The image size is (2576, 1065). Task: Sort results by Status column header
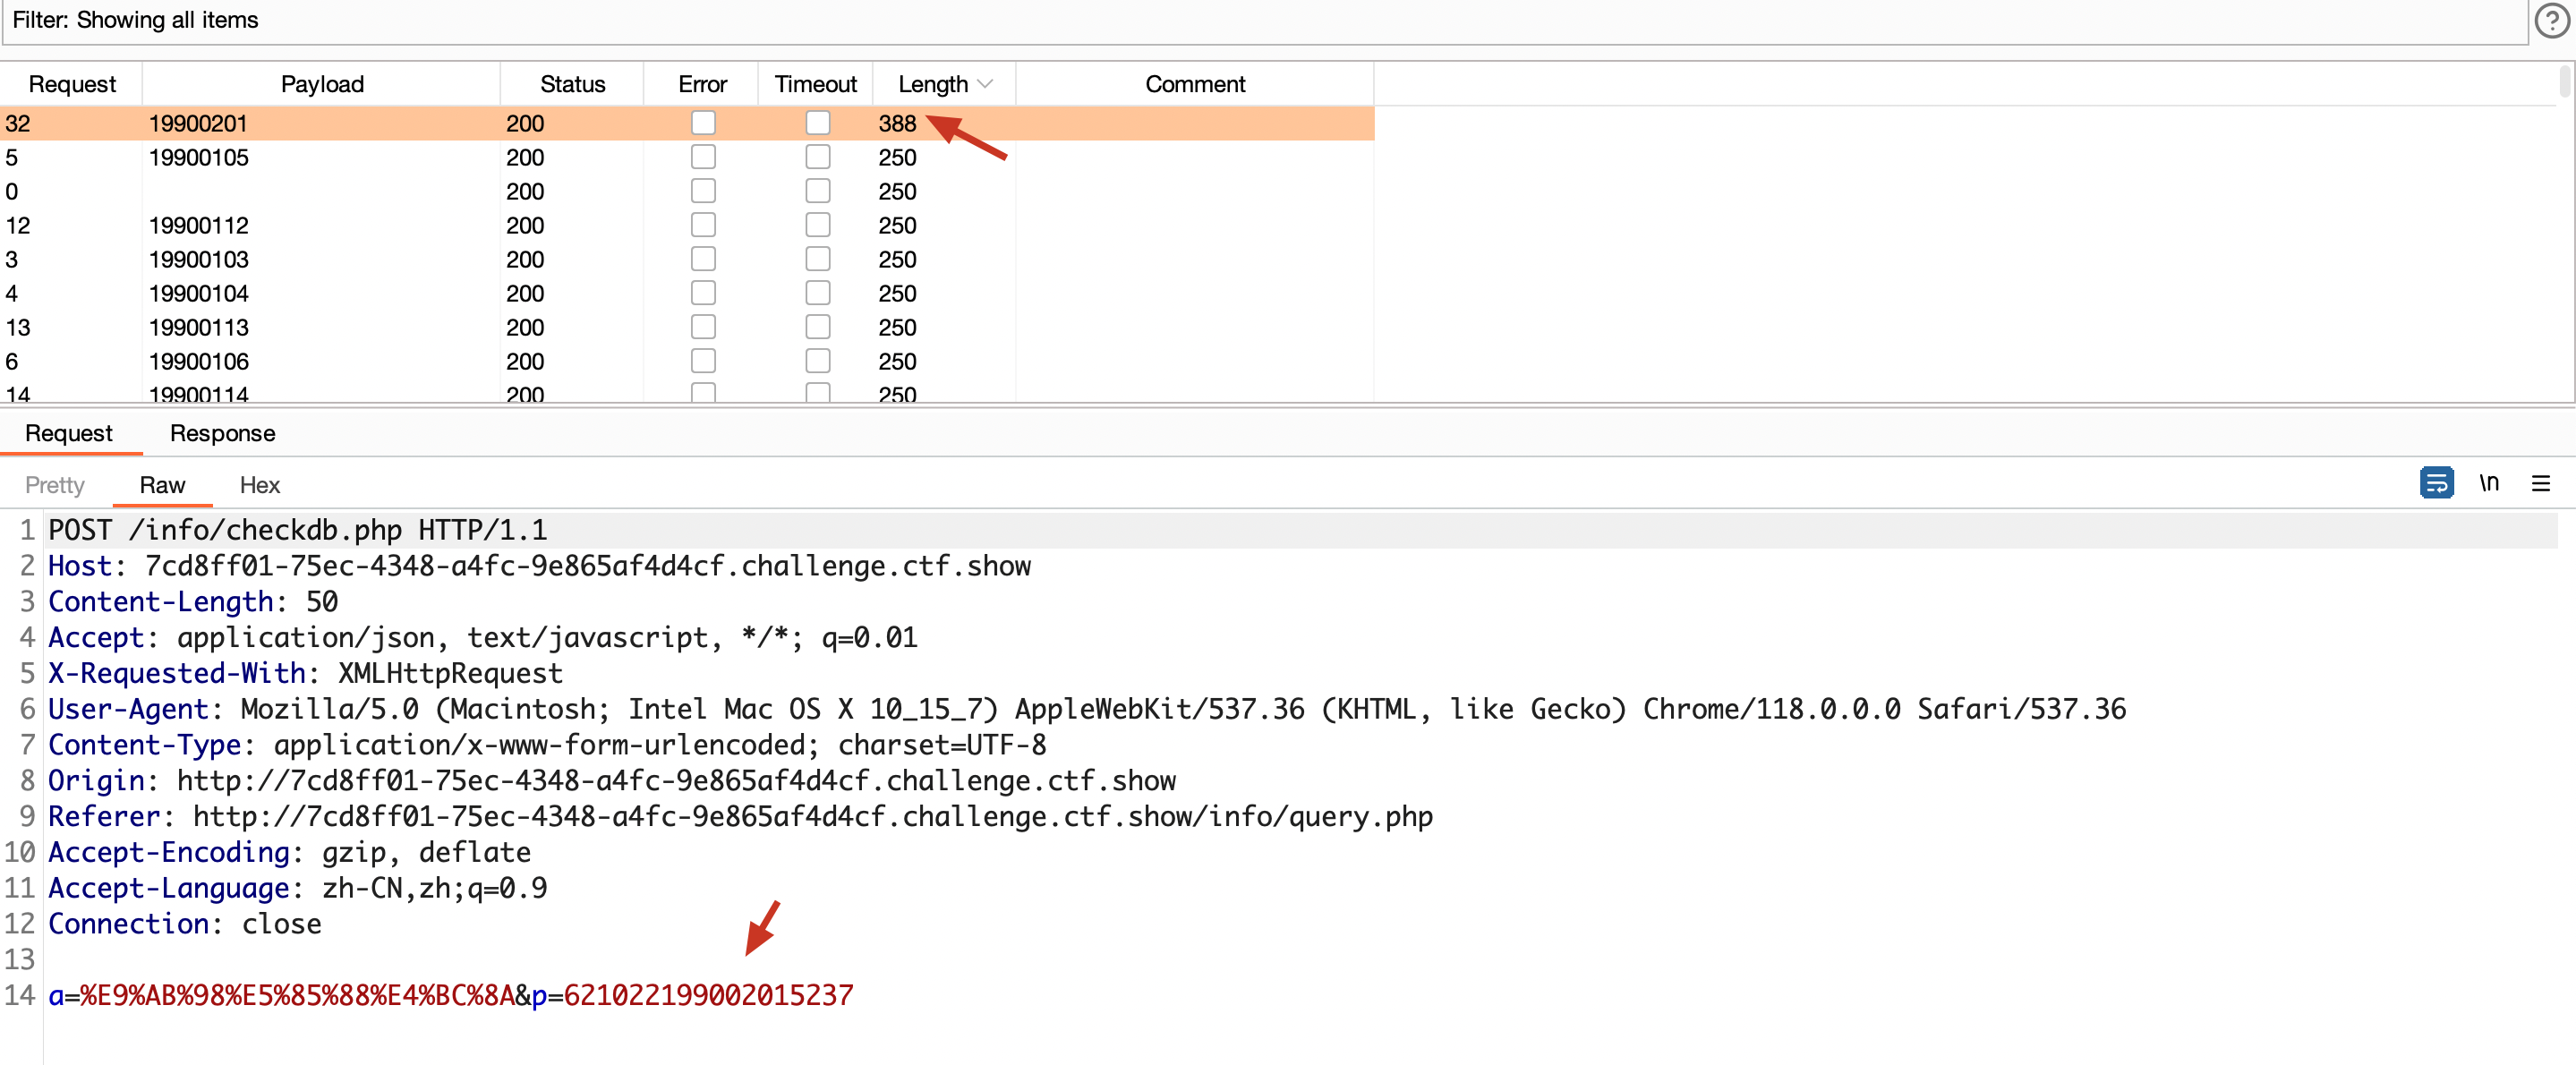tap(572, 84)
